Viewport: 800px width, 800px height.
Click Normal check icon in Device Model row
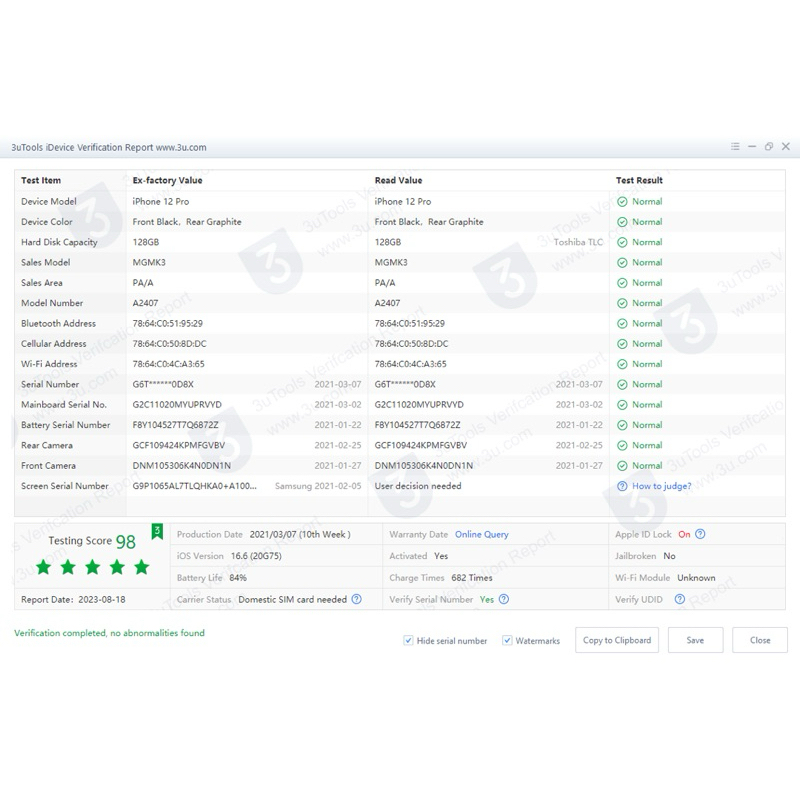coord(622,202)
